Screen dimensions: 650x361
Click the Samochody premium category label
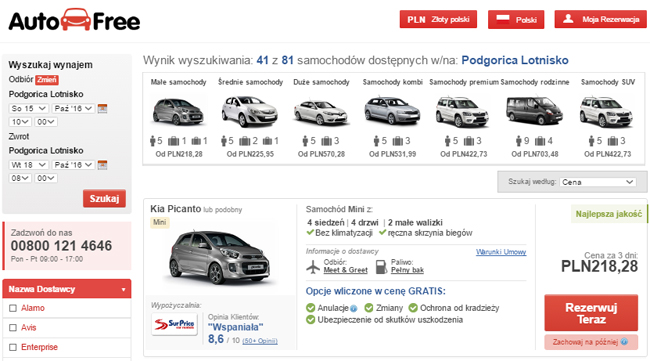(464, 82)
